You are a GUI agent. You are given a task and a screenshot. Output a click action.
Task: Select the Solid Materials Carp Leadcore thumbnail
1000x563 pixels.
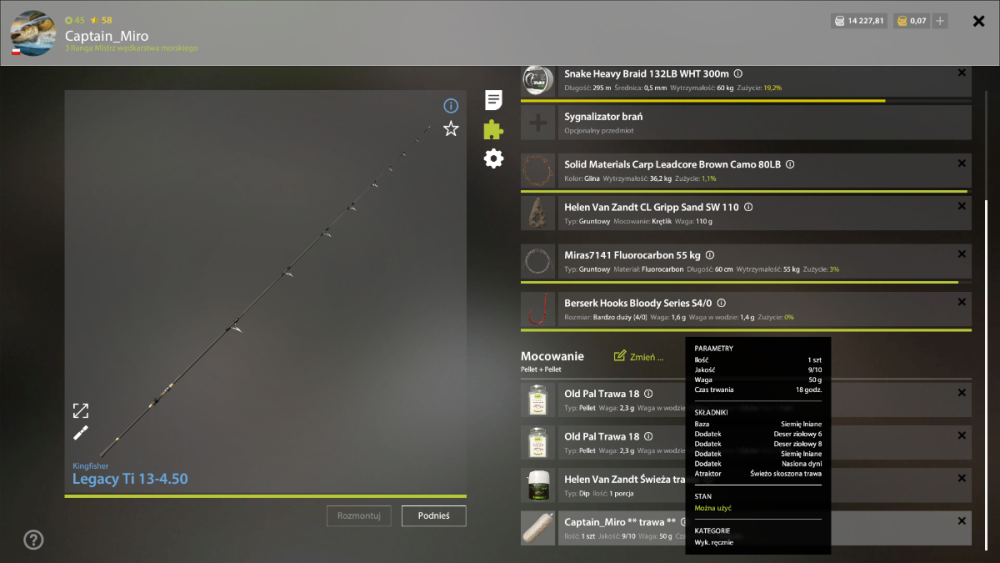(538, 170)
